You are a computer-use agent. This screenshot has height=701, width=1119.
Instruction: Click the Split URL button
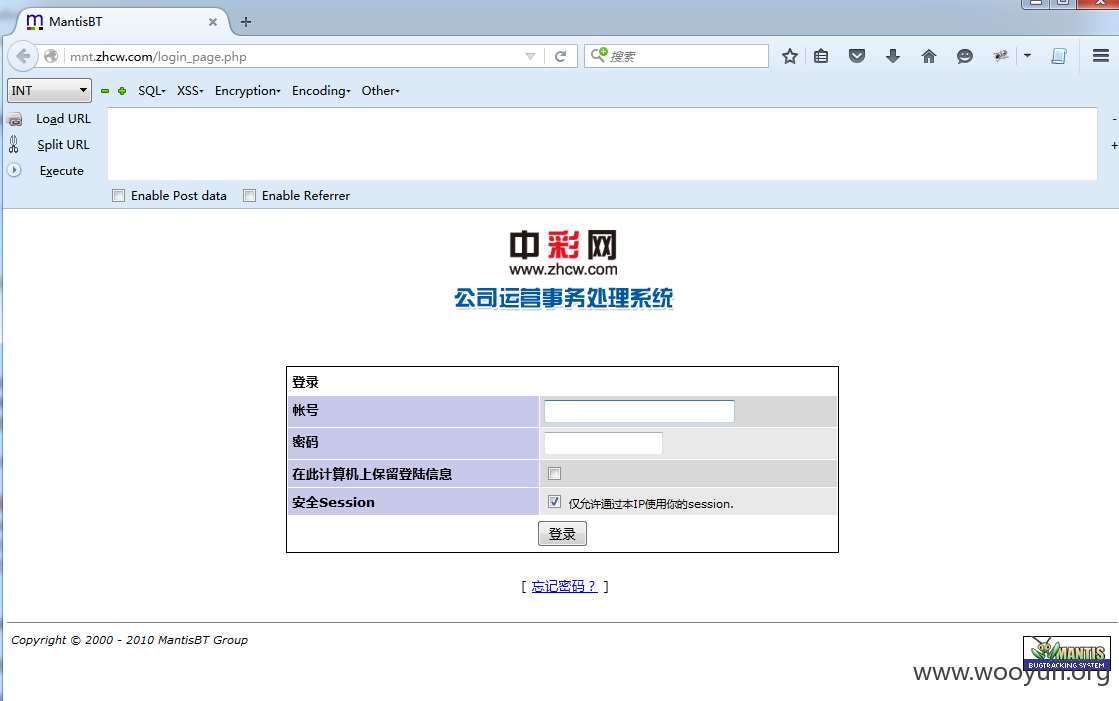pyautogui.click(x=64, y=145)
